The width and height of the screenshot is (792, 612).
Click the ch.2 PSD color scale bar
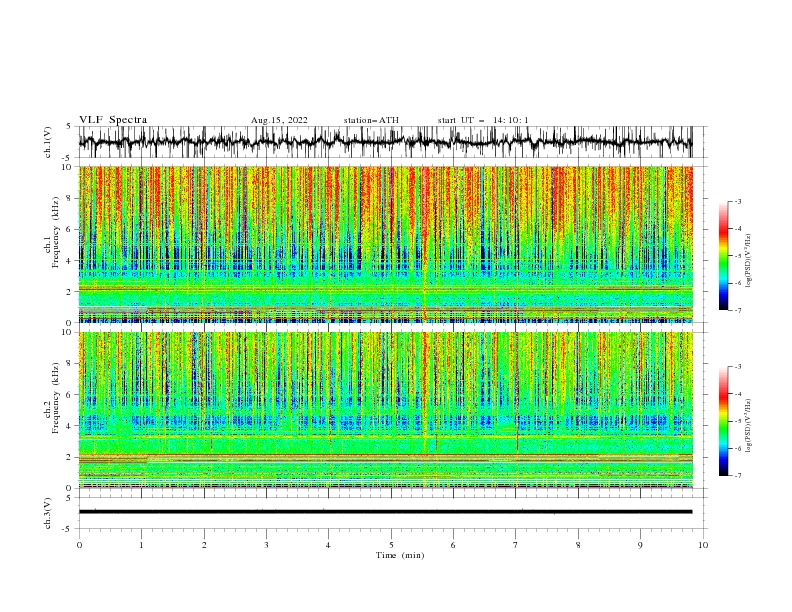723,421
